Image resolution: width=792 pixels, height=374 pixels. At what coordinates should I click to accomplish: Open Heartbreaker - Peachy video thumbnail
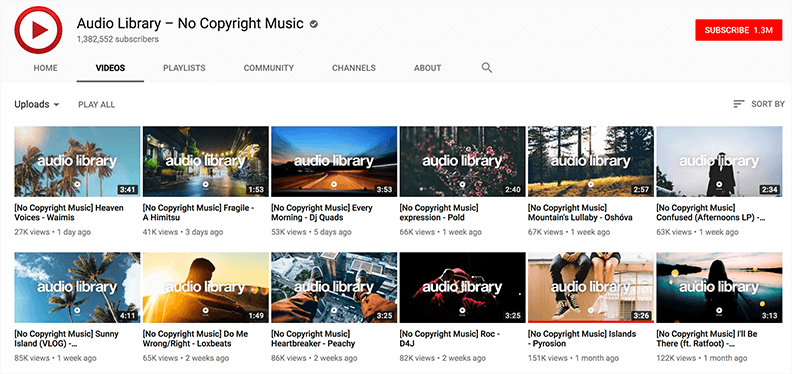tap(334, 288)
